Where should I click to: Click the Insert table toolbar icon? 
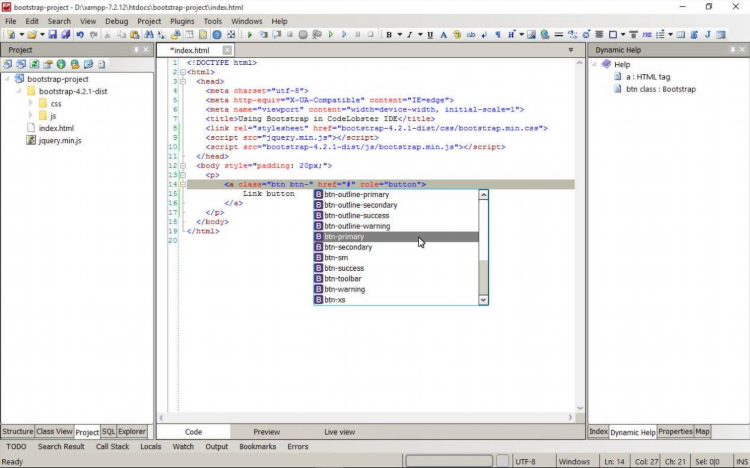point(681,34)
